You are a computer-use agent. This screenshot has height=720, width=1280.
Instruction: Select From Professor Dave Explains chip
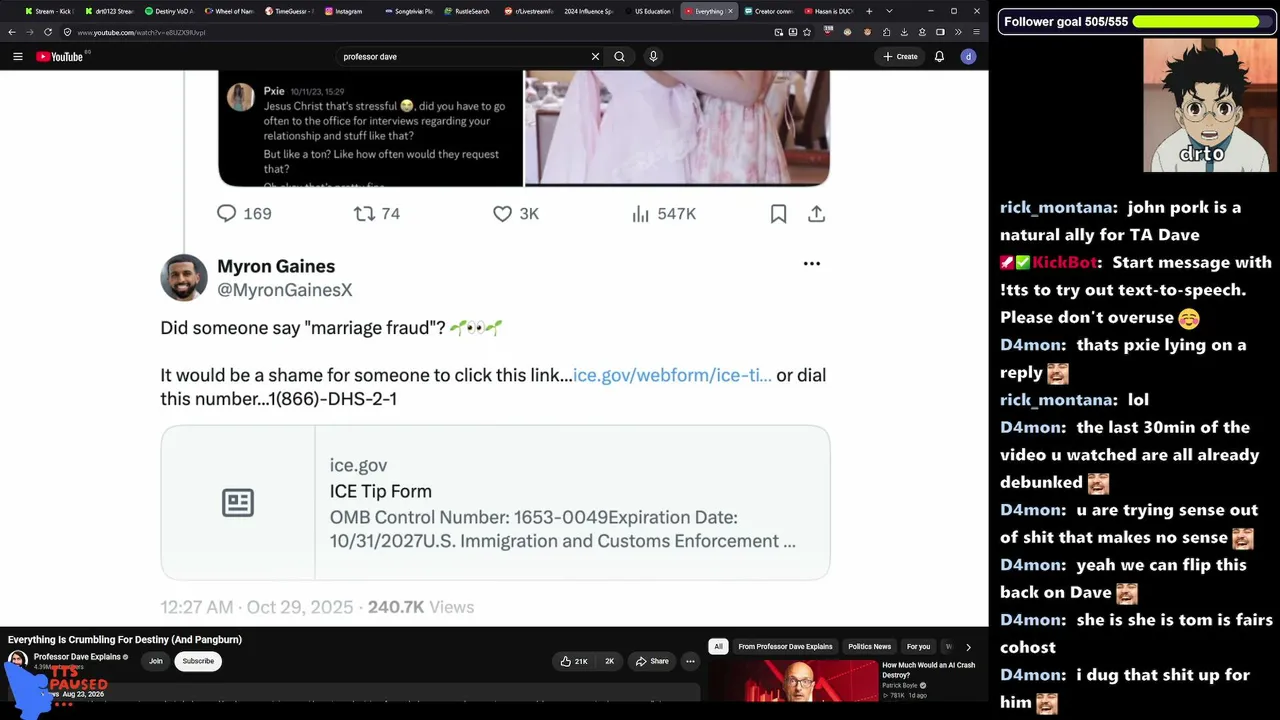click(x=785, y=647)
